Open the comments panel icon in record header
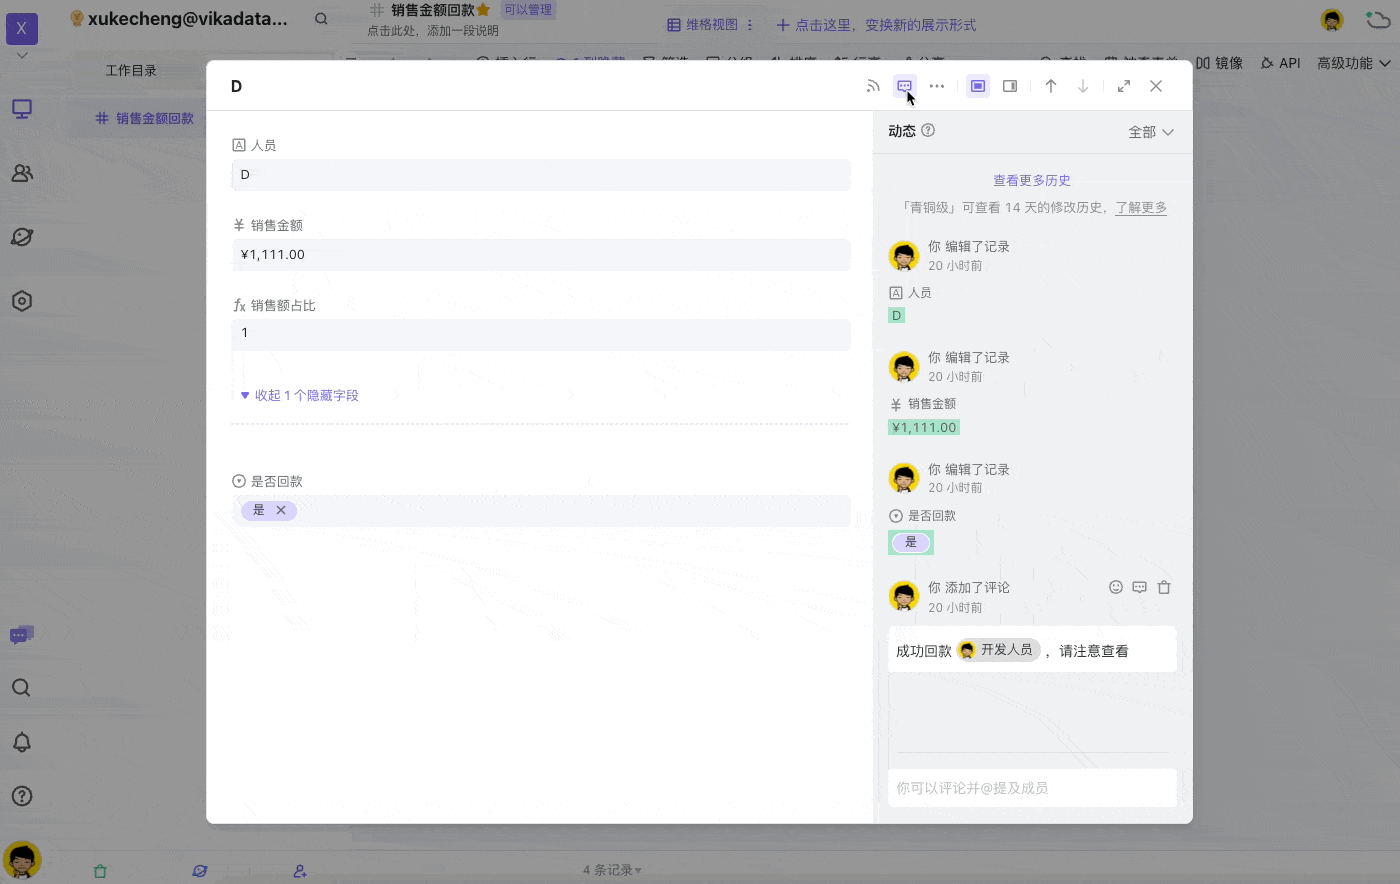 [903, 86]
